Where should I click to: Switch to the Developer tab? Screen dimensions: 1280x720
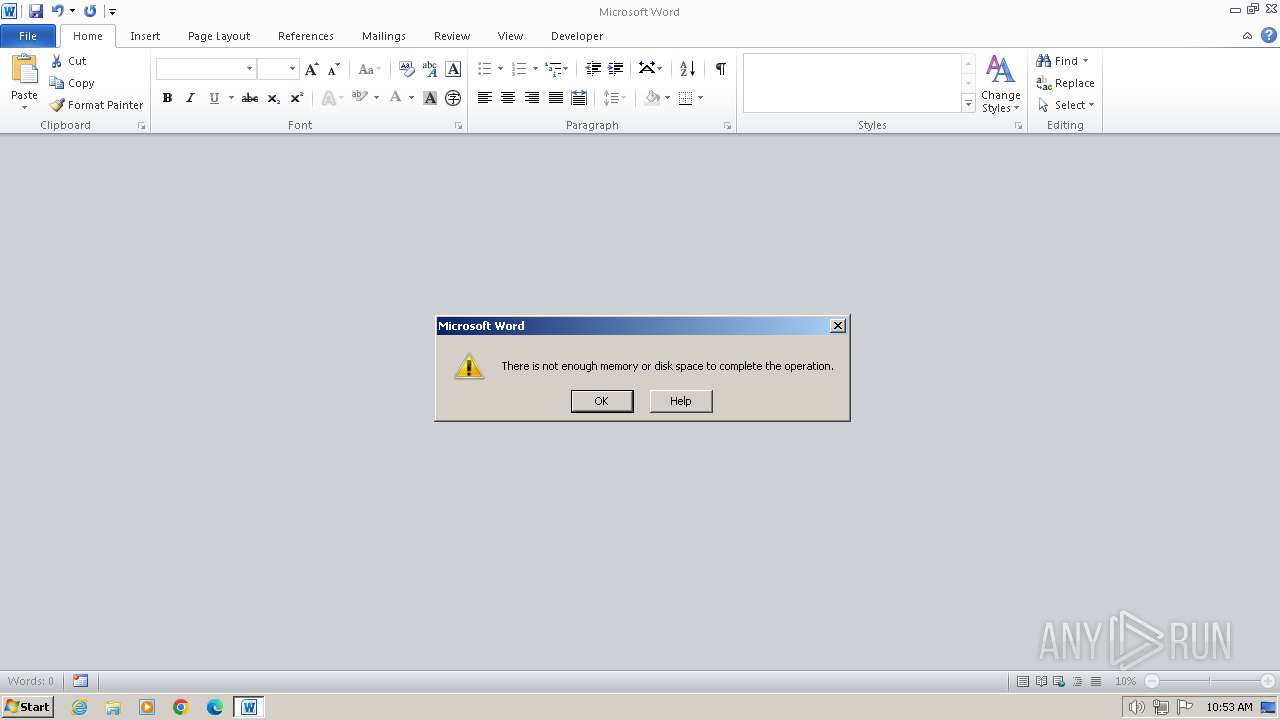click(x=577, y=36)
